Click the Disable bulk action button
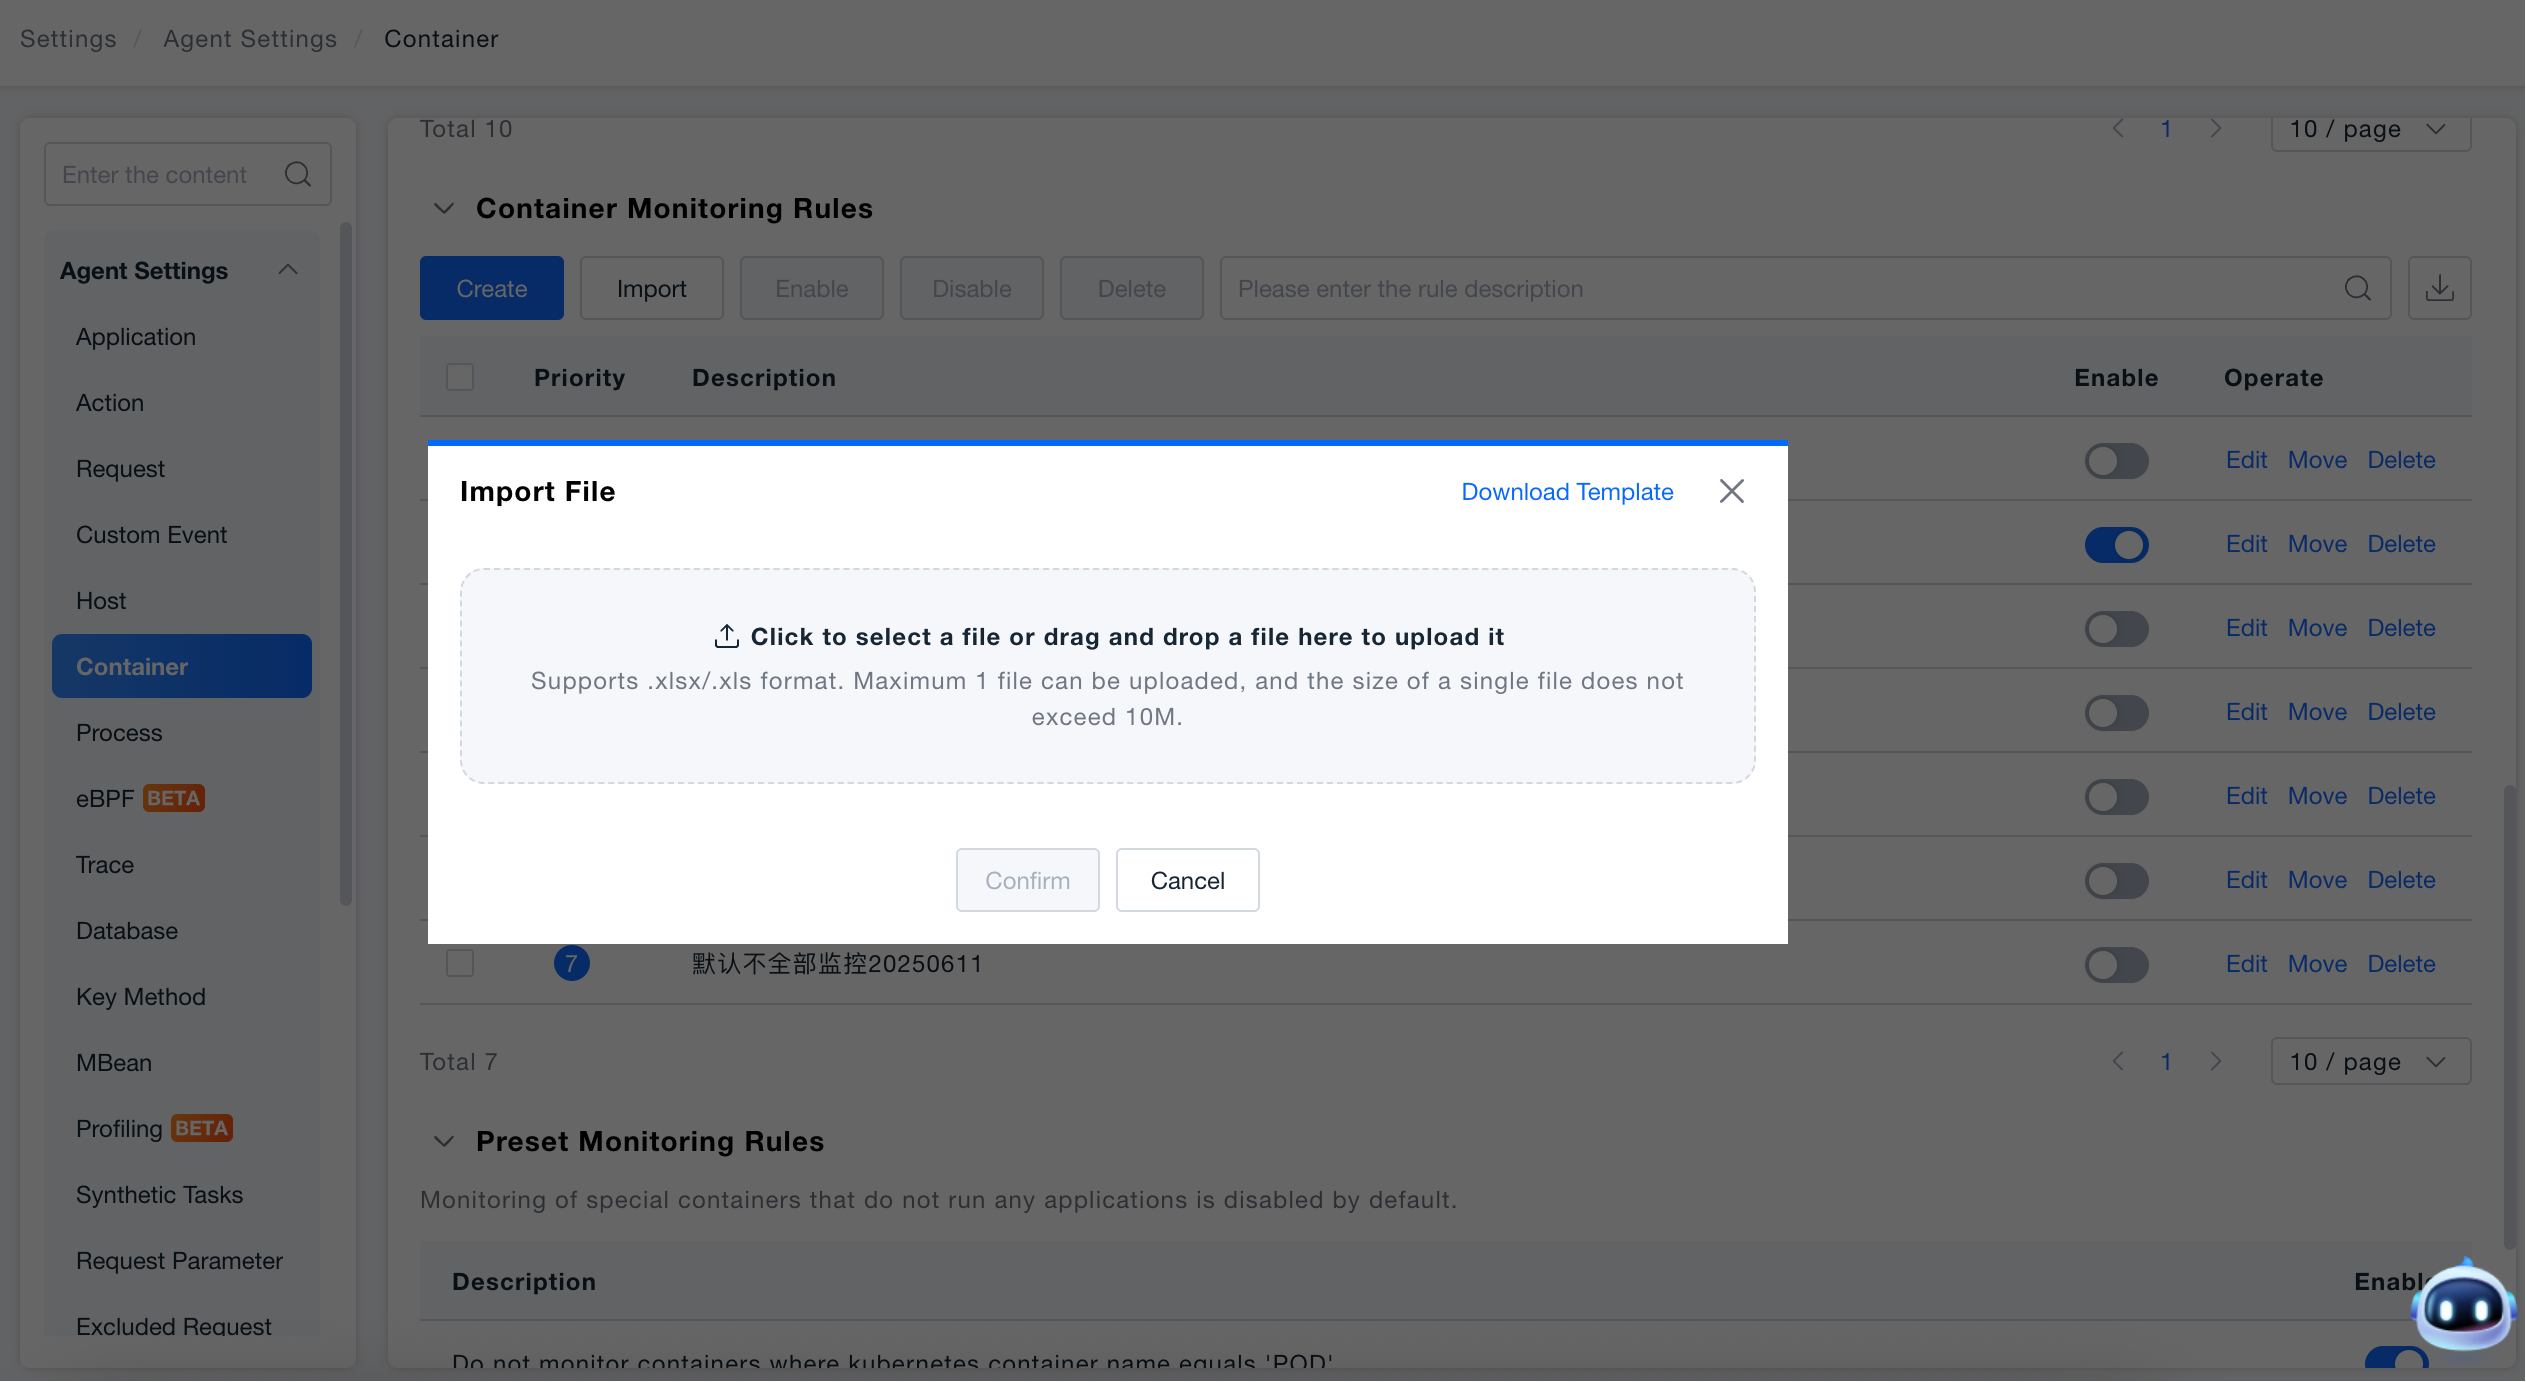 971,288
